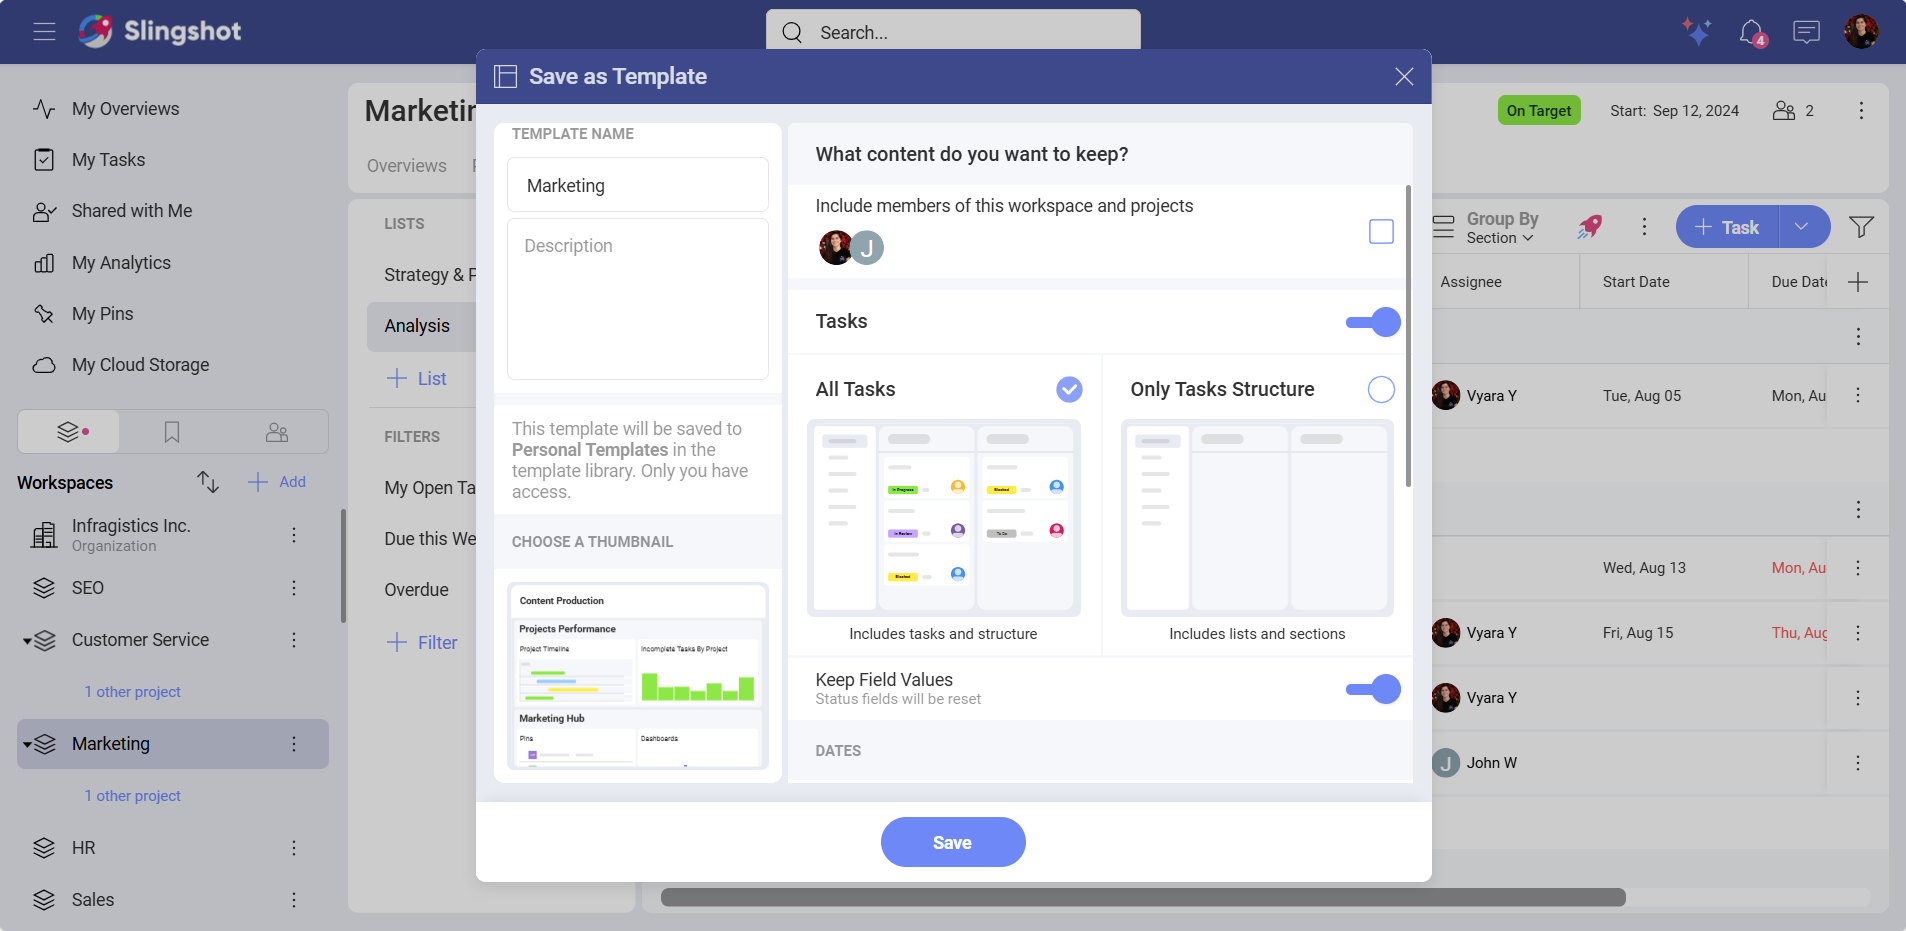Screen dimensions: 1906x931
Task: Click the AI sparkle assistant icon
Action: click(x=1697, y=31)
